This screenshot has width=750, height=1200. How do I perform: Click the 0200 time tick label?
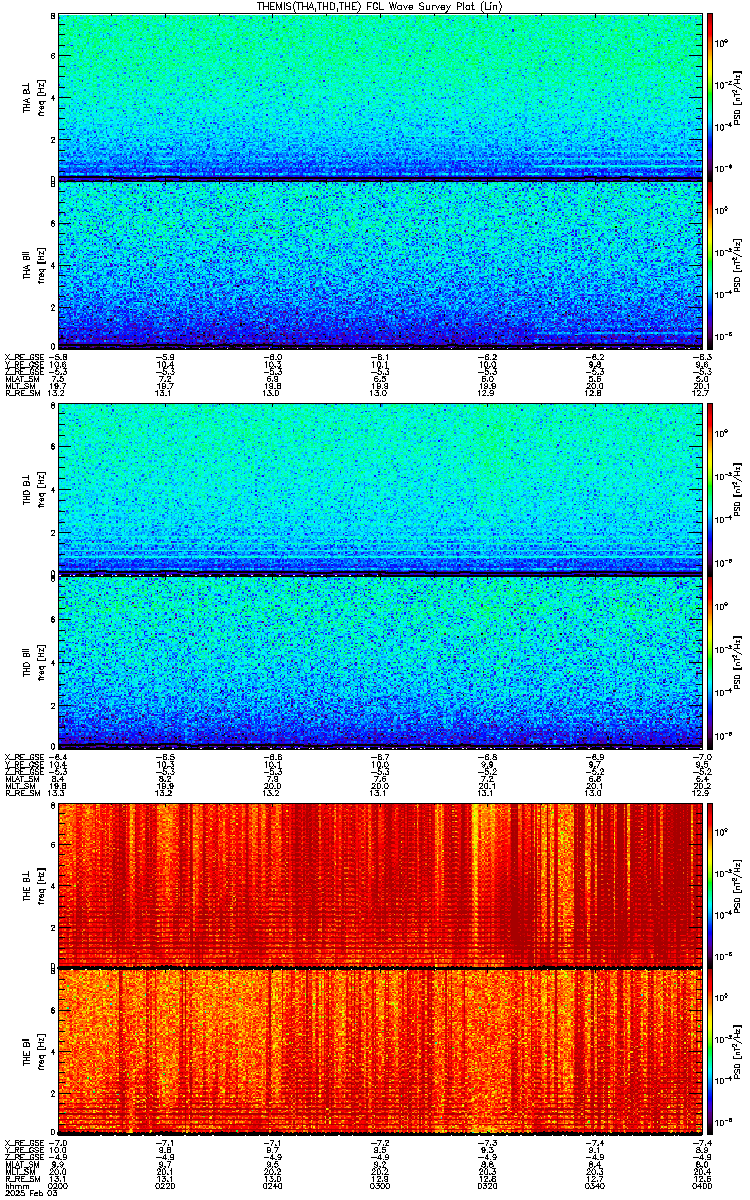pyautogui.click(x=60, y=1185)
